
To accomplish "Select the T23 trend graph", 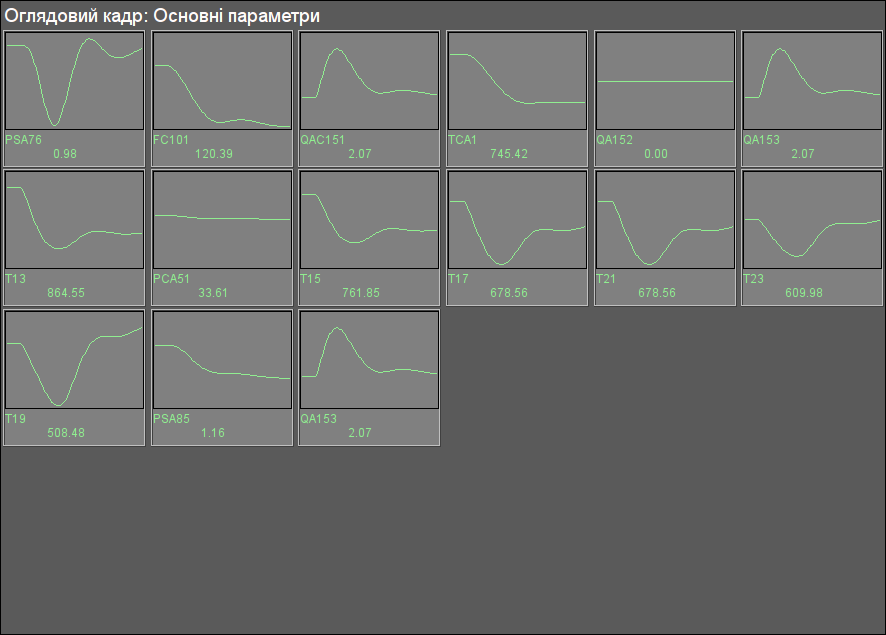I will pos(812,220).
